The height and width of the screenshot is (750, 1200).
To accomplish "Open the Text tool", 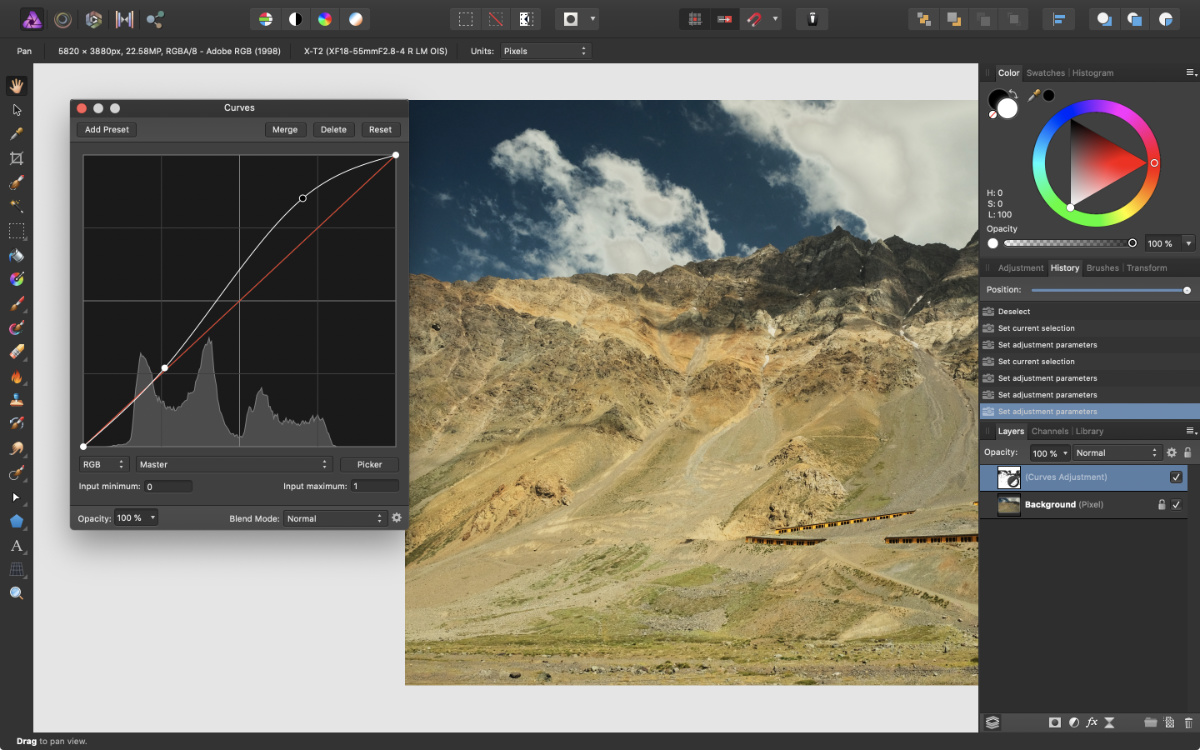I will click(16, 546).
